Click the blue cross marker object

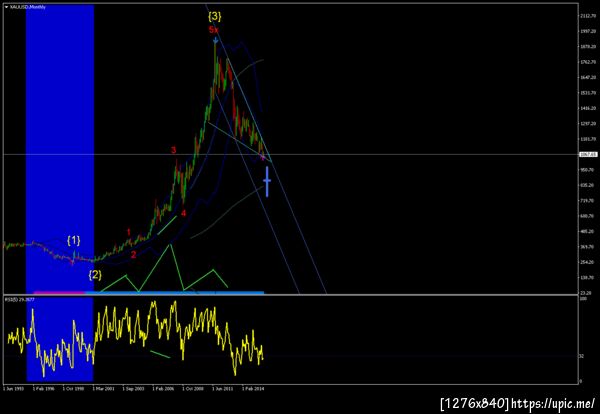267,181
